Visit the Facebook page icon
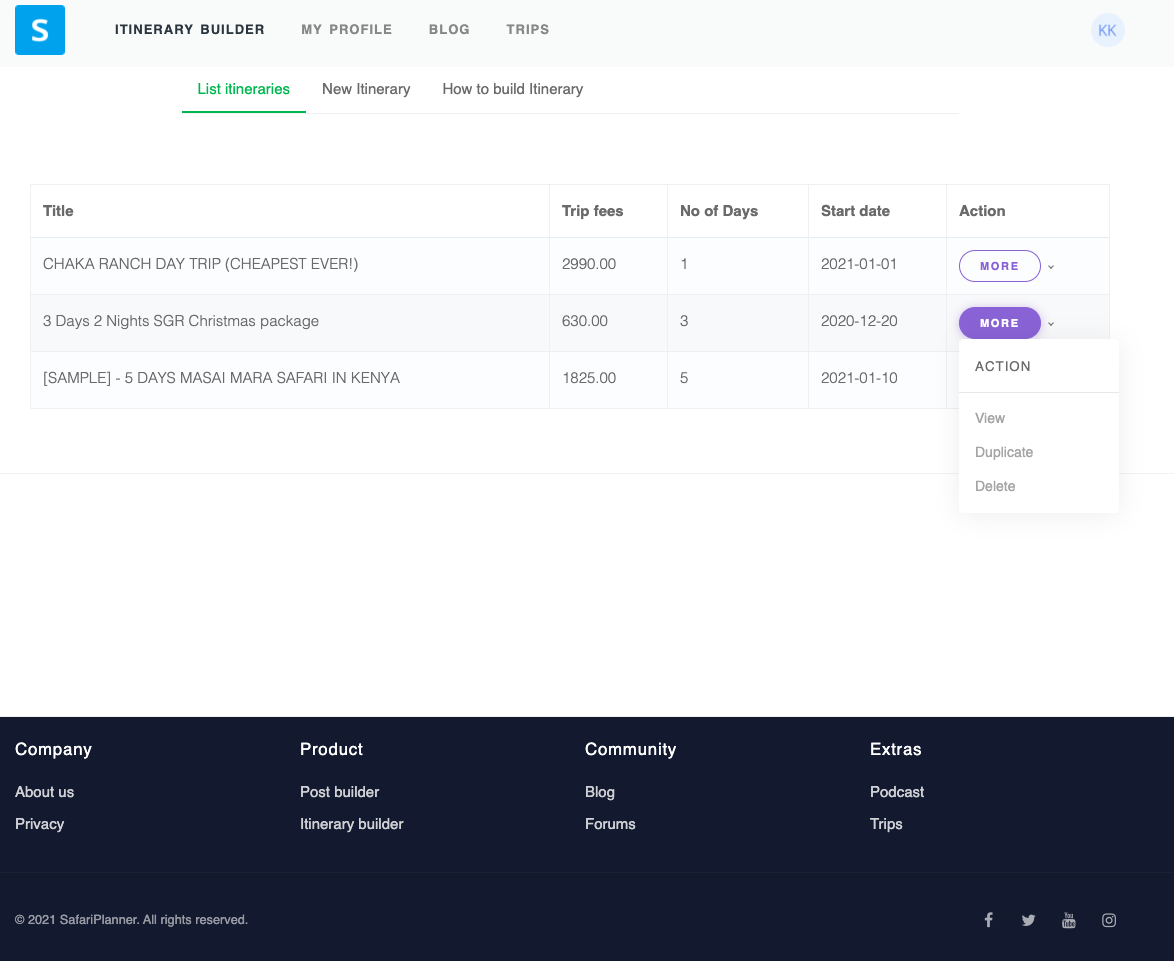 click(x=988, y=920)
